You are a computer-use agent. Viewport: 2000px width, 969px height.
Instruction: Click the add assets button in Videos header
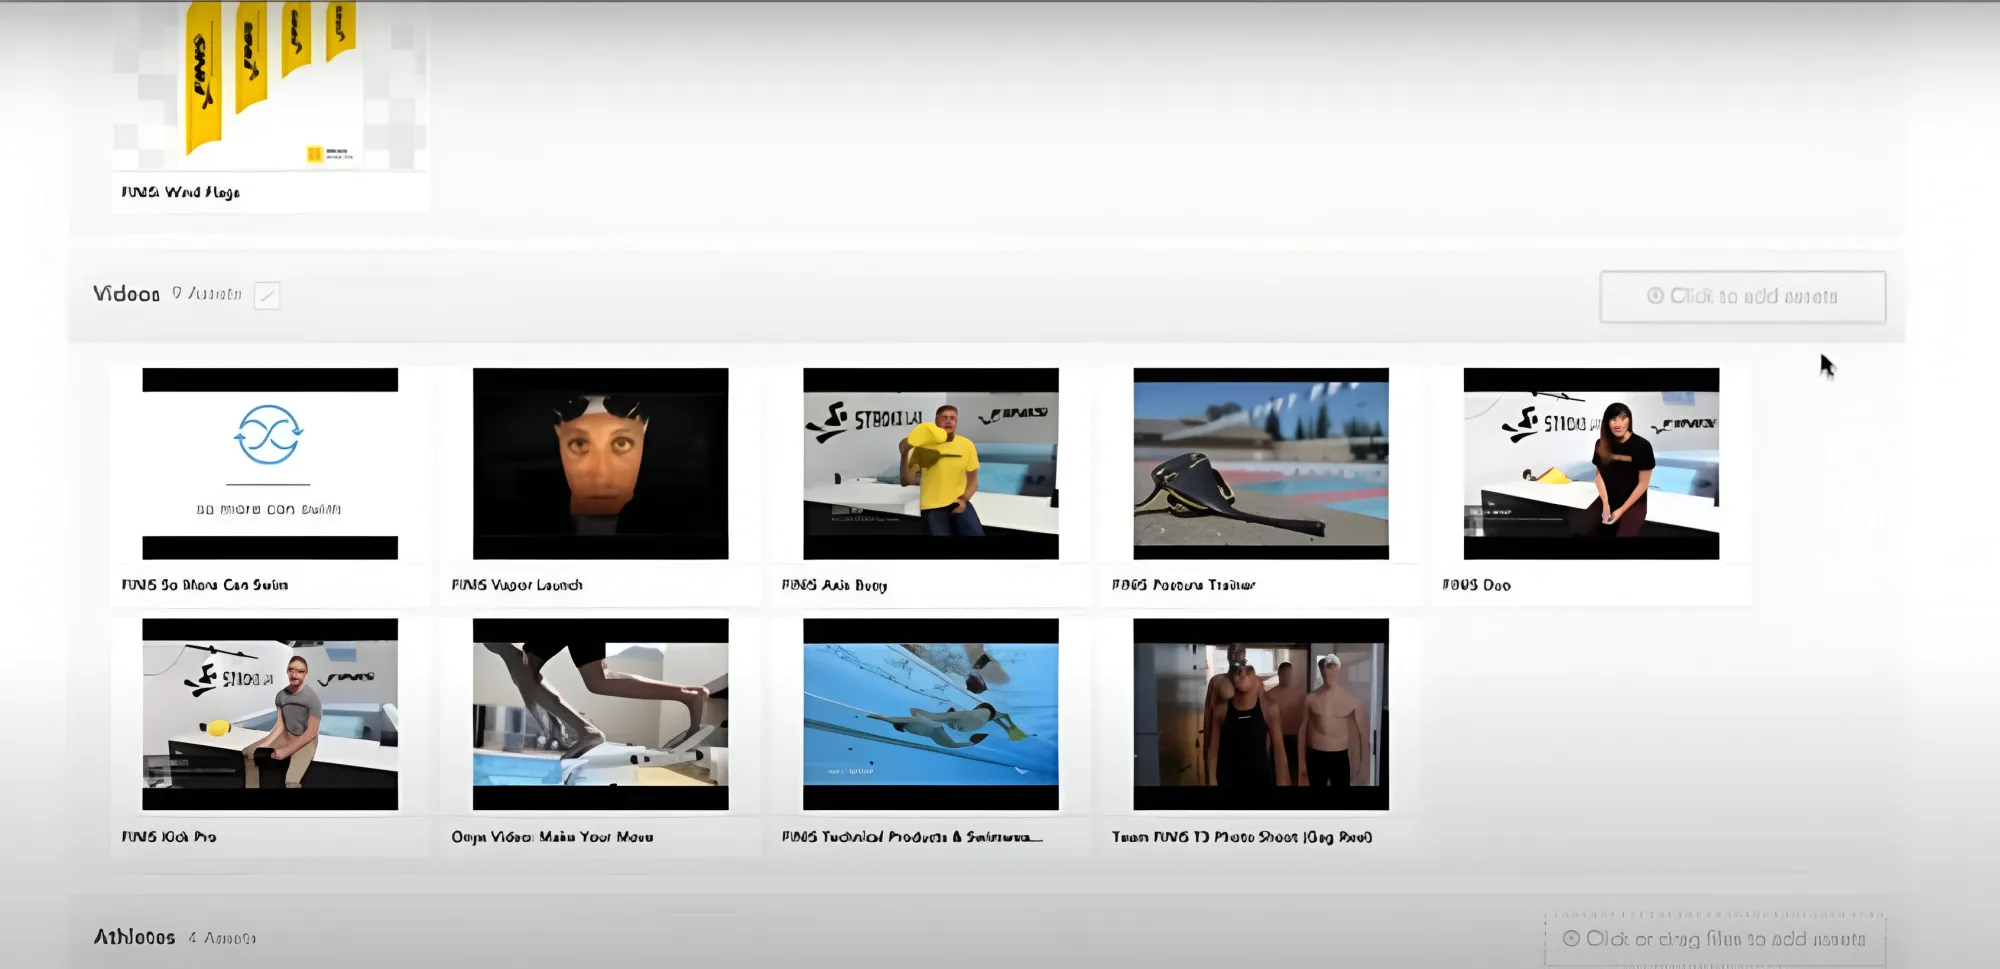pos(1742,296)
